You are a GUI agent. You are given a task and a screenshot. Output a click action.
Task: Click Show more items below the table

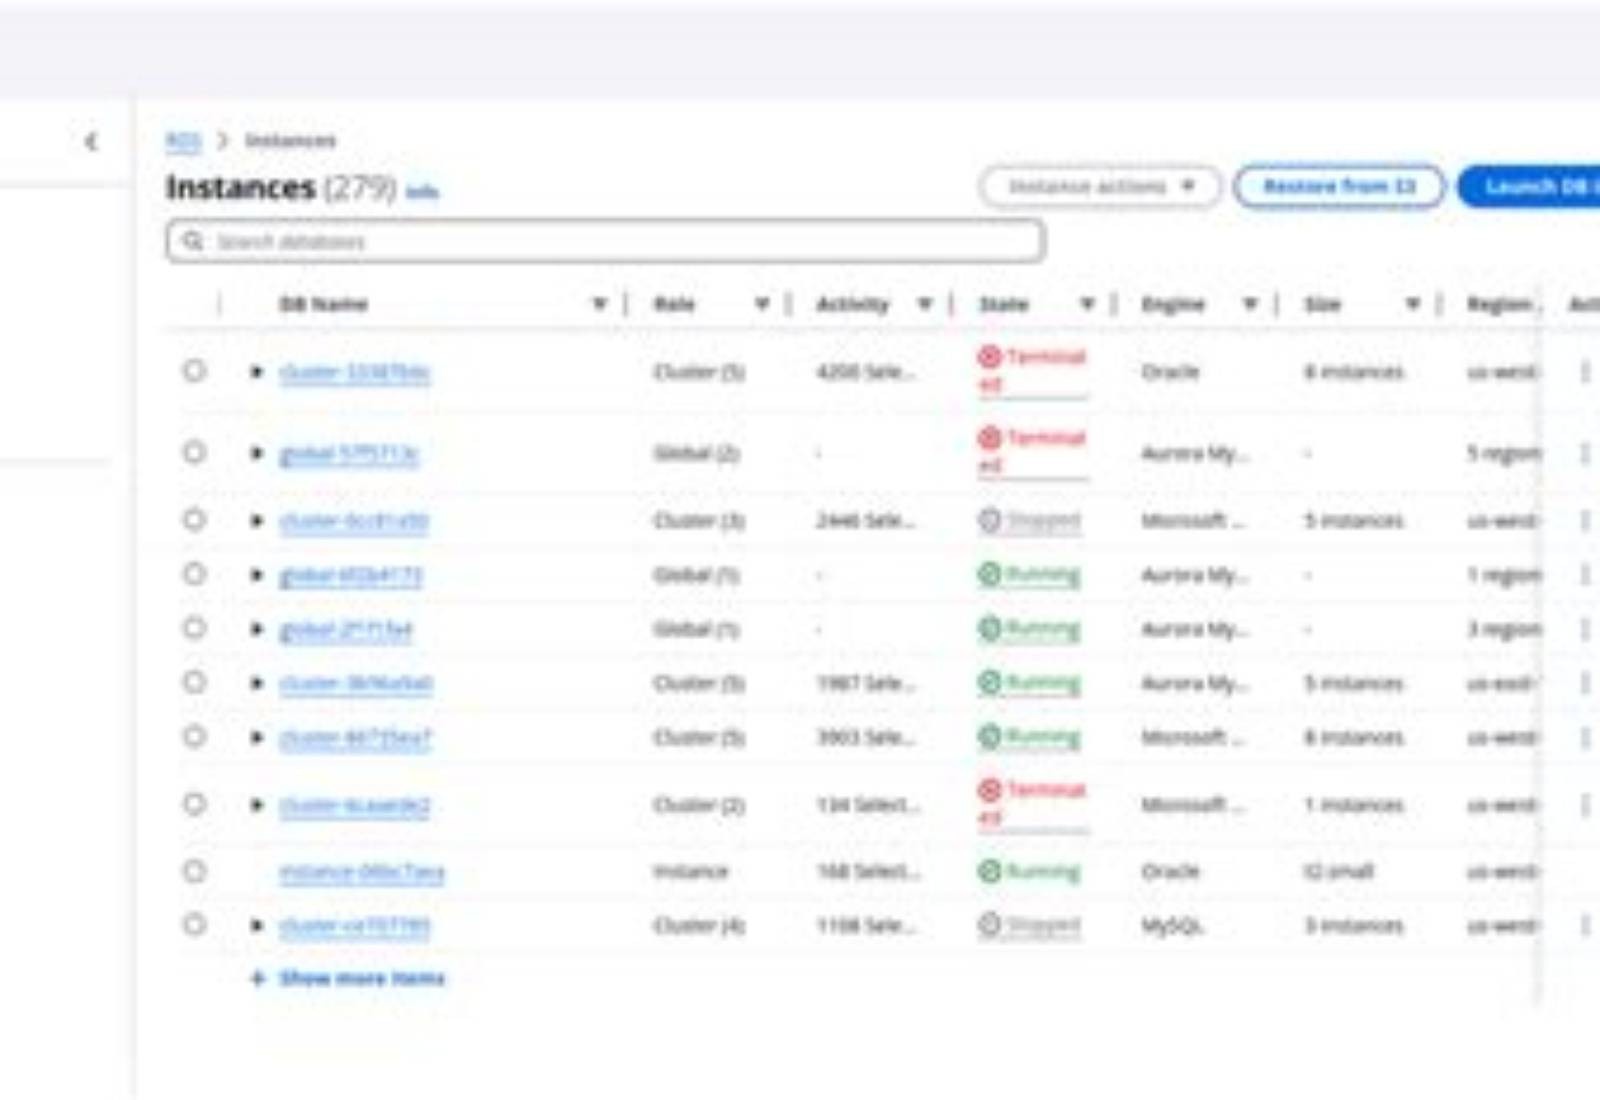tap(347, 978)
